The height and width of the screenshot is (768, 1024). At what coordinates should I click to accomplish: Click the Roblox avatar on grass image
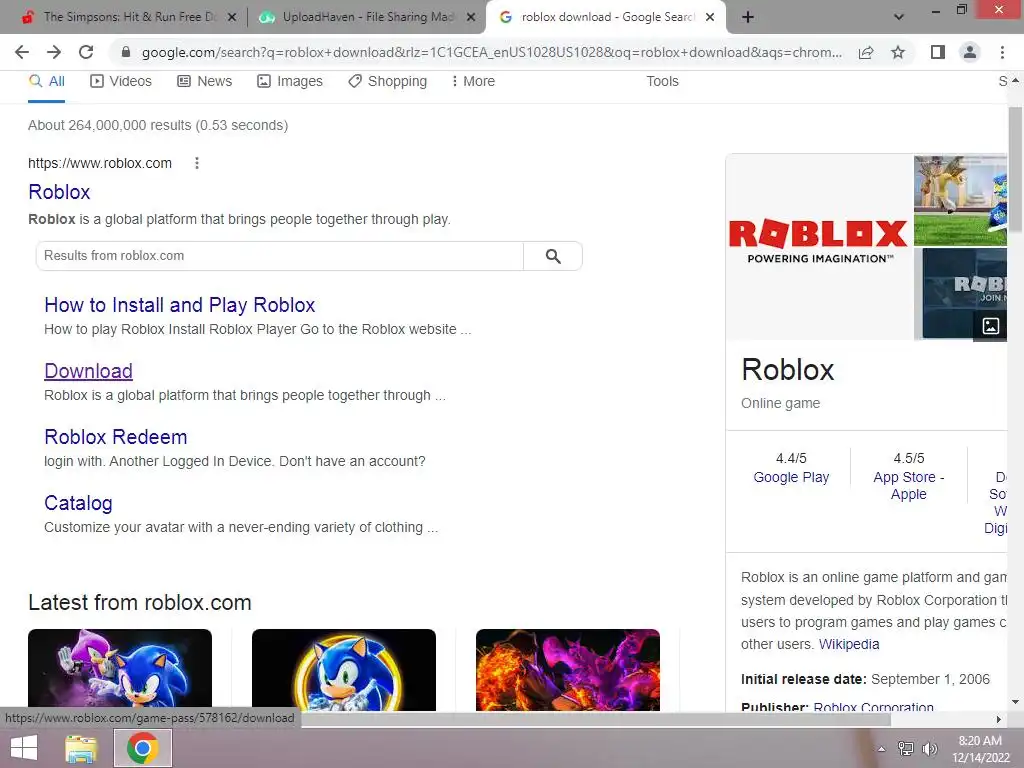[961, 200]
